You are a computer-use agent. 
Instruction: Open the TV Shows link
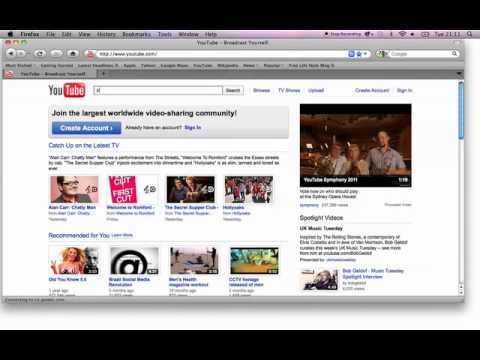pyautogui.click(x=289, y=90)
